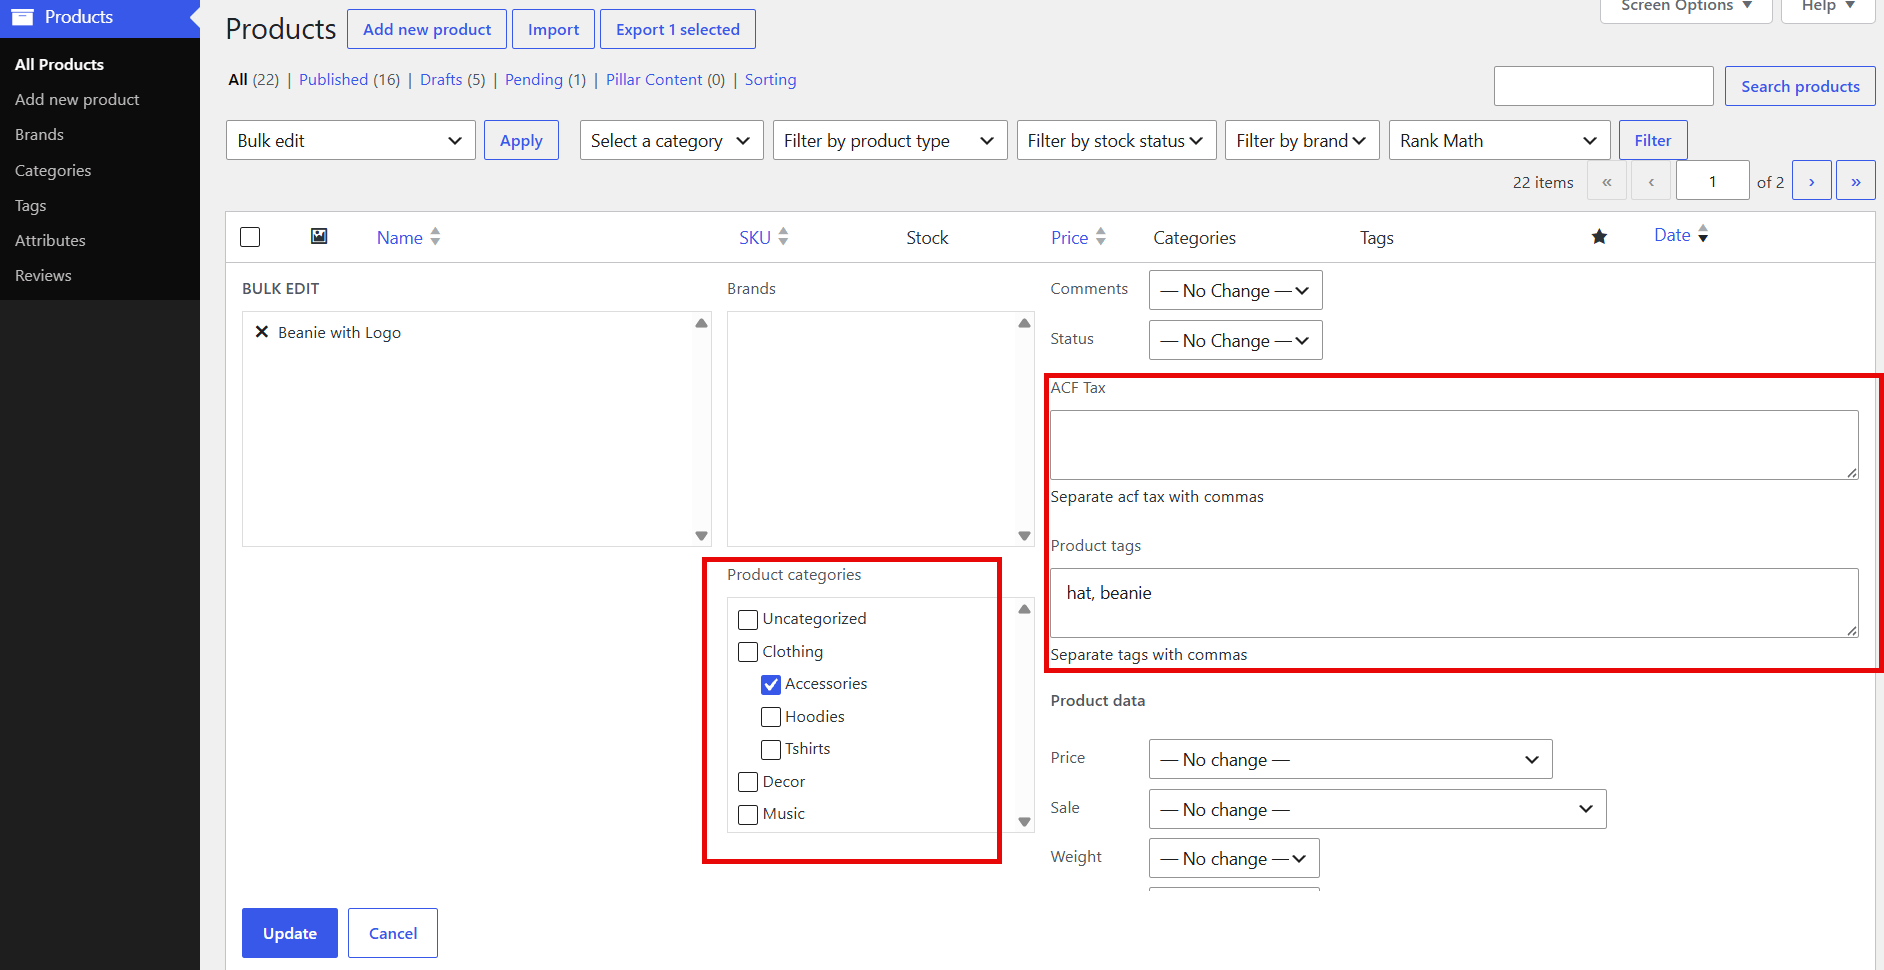Click the Import button

coord(553,29)
